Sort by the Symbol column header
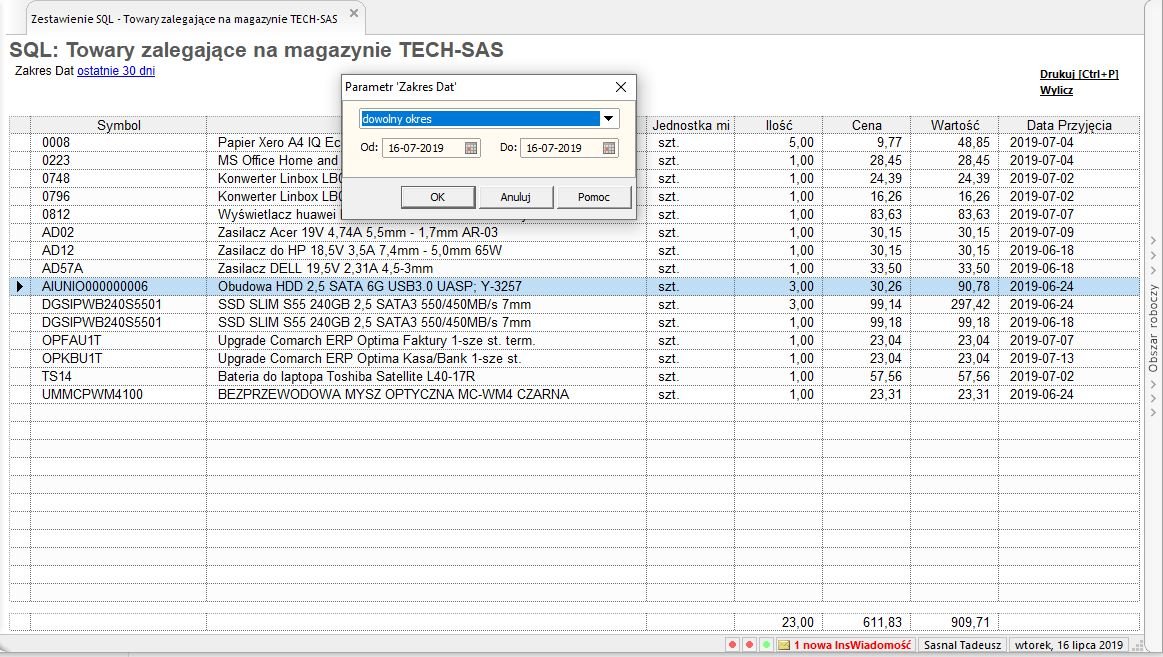The height and width of the screenshot is (657, 1163). 118,125
